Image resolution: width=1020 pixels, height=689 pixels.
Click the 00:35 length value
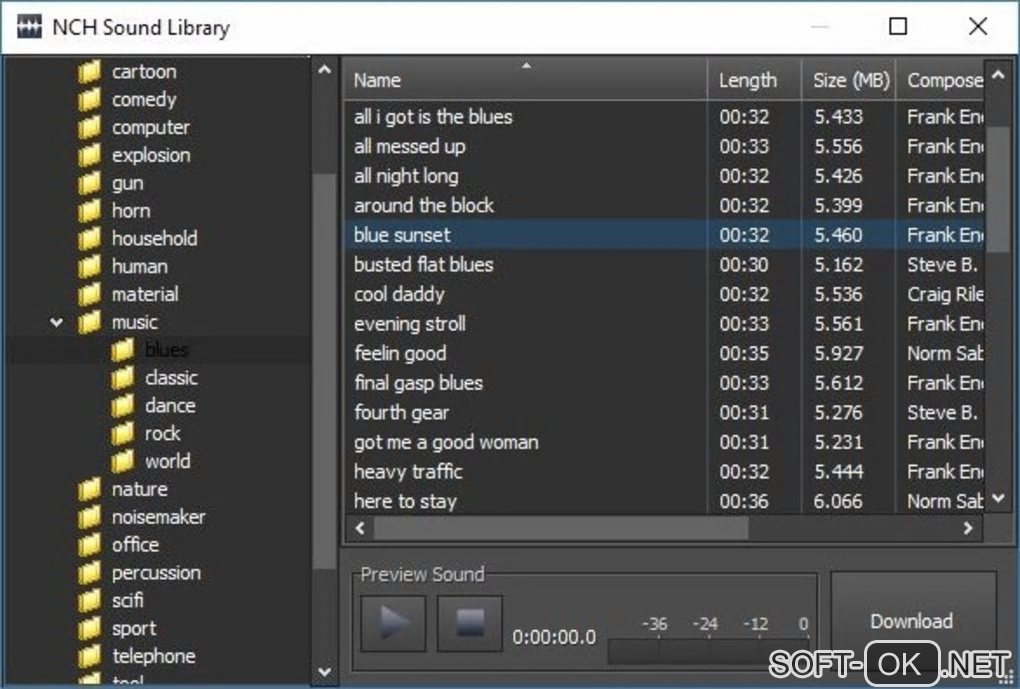tap(744, 354)
